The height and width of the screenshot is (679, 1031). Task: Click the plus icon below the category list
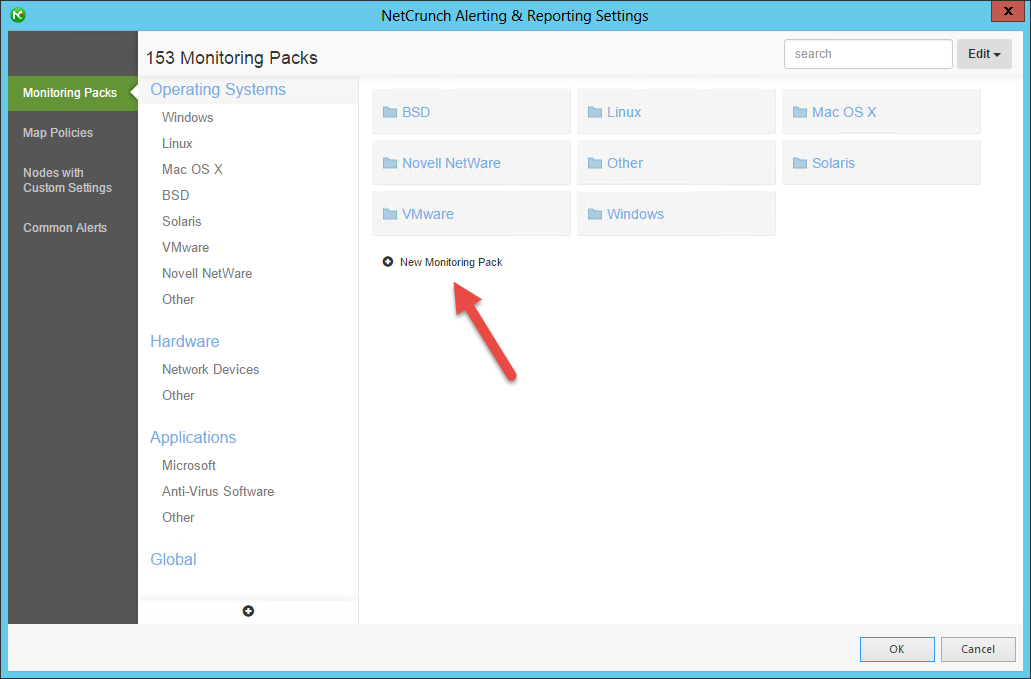click(x=248, y=611)
